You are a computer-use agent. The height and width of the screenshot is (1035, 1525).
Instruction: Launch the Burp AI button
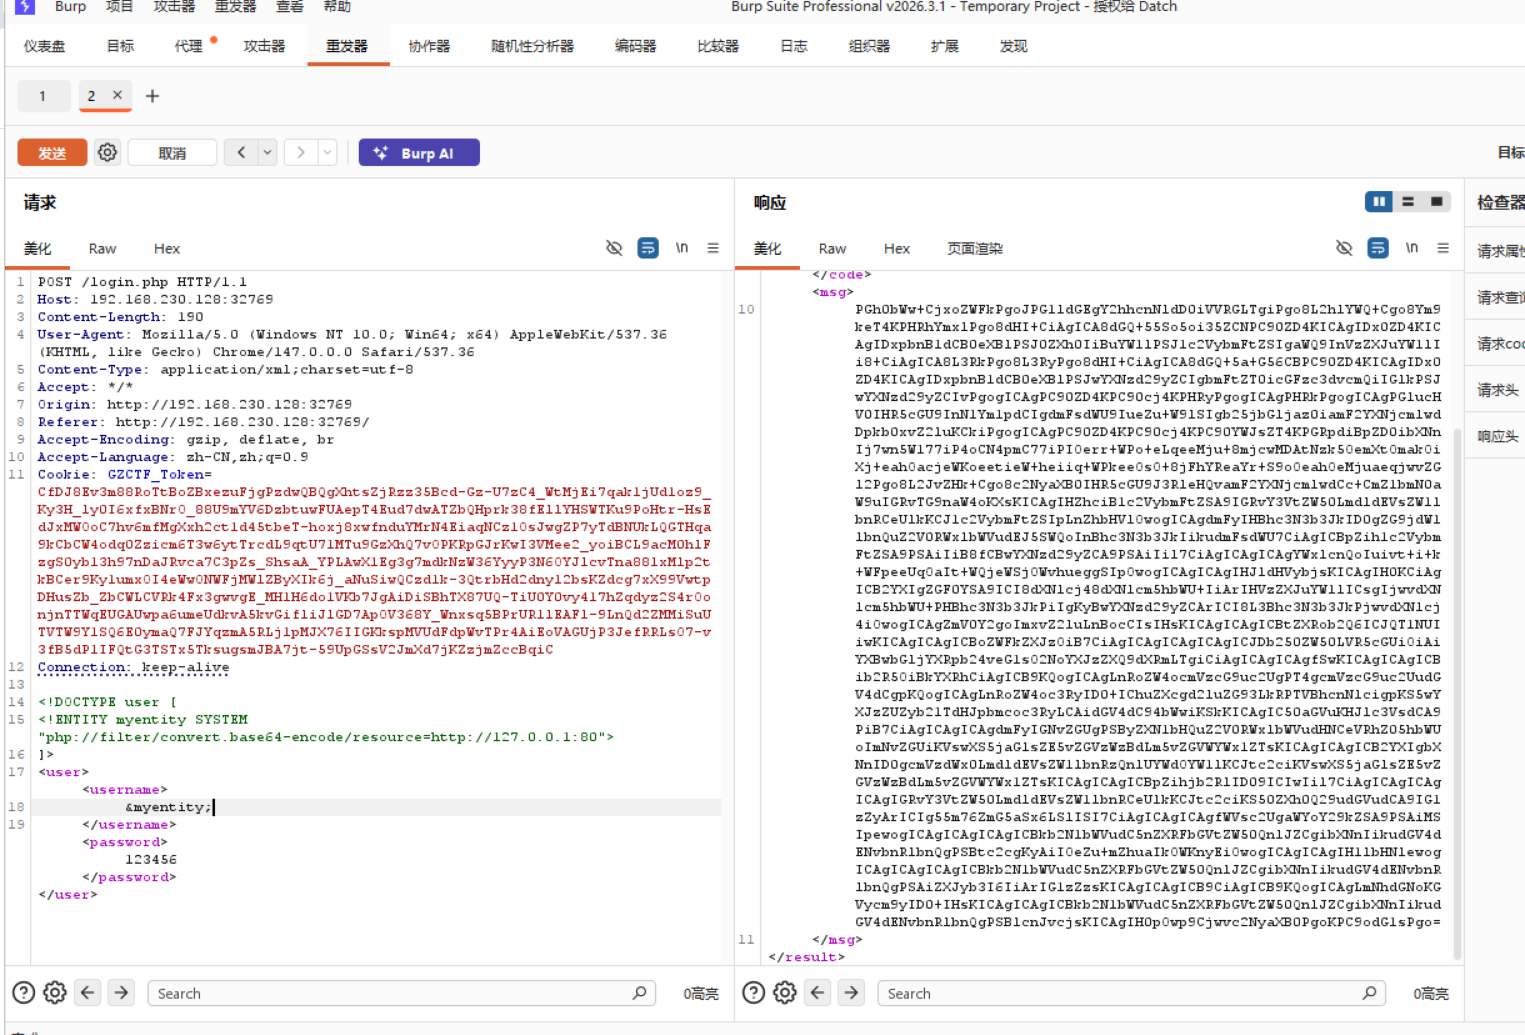click(419, 152)
